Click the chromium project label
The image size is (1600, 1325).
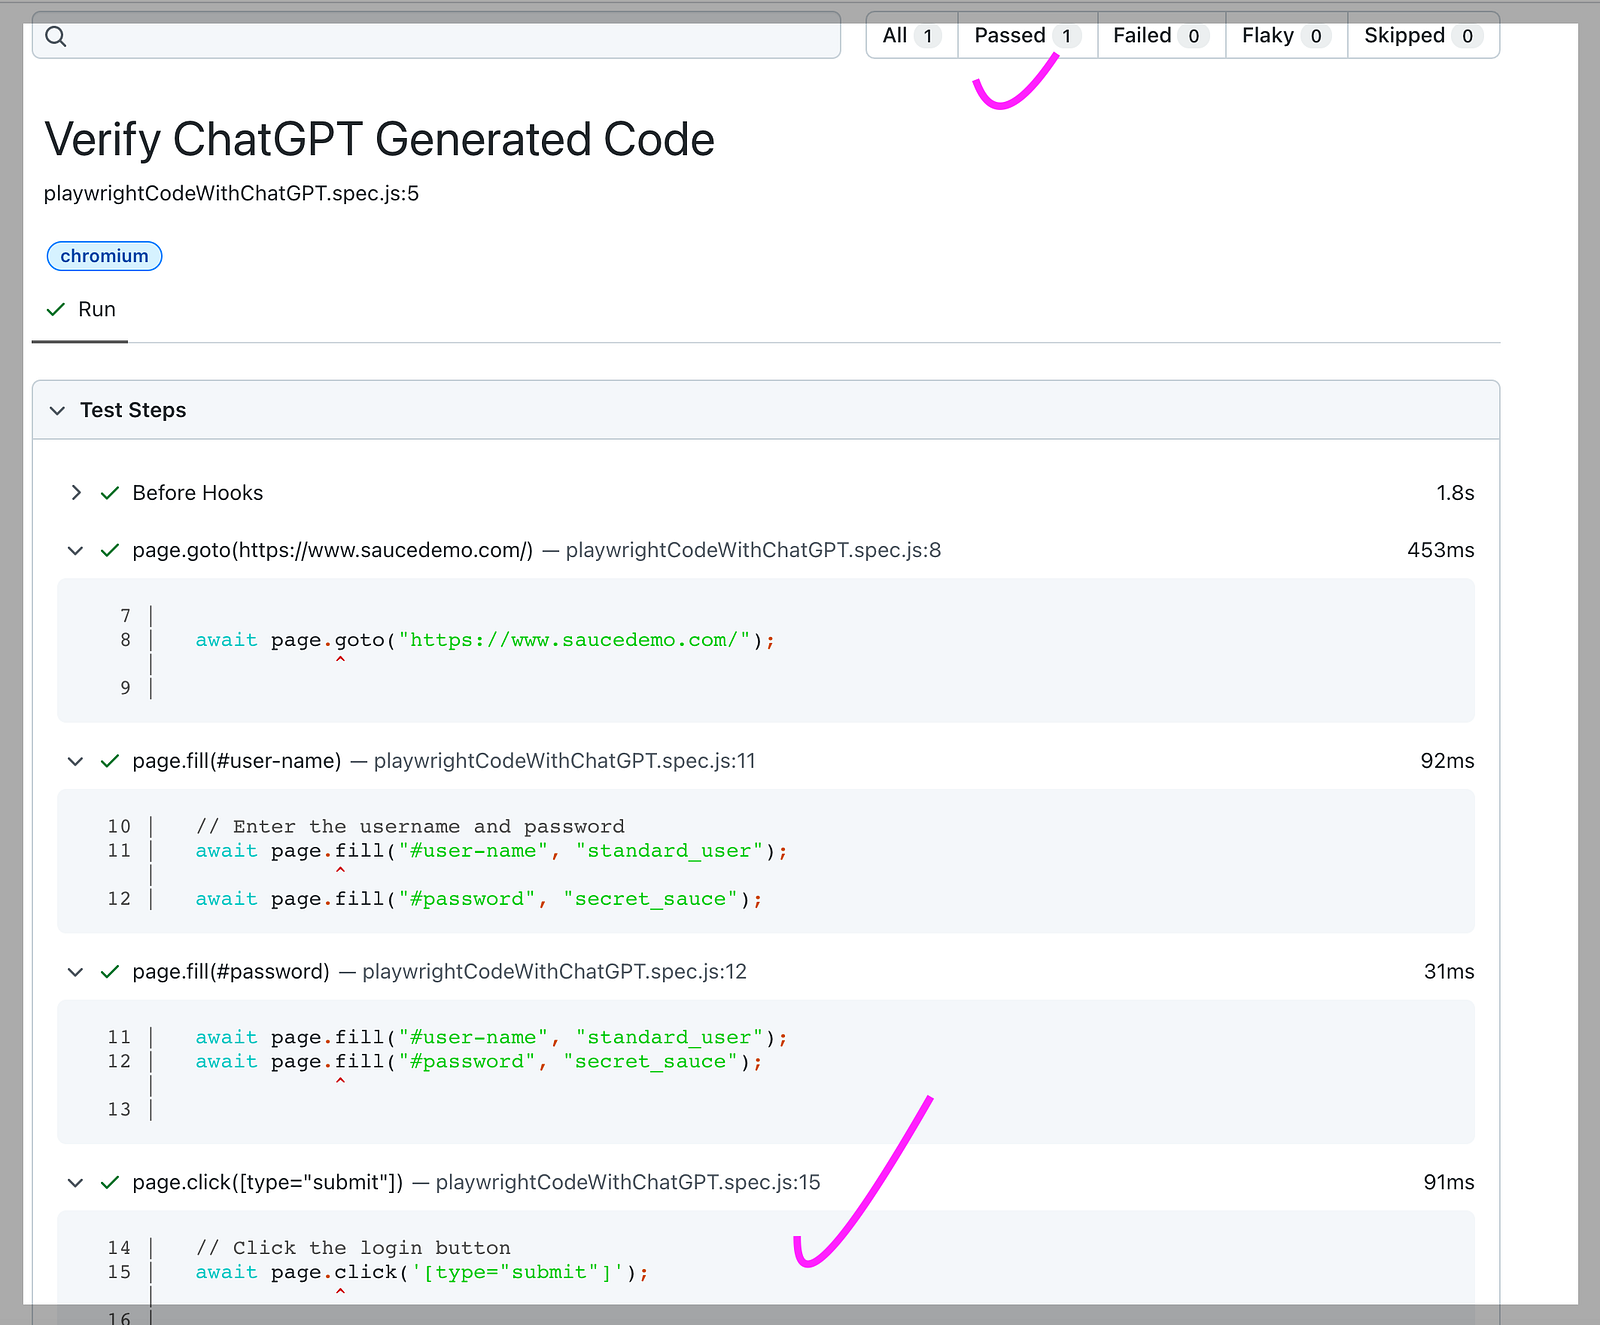[x=104, y=256]
